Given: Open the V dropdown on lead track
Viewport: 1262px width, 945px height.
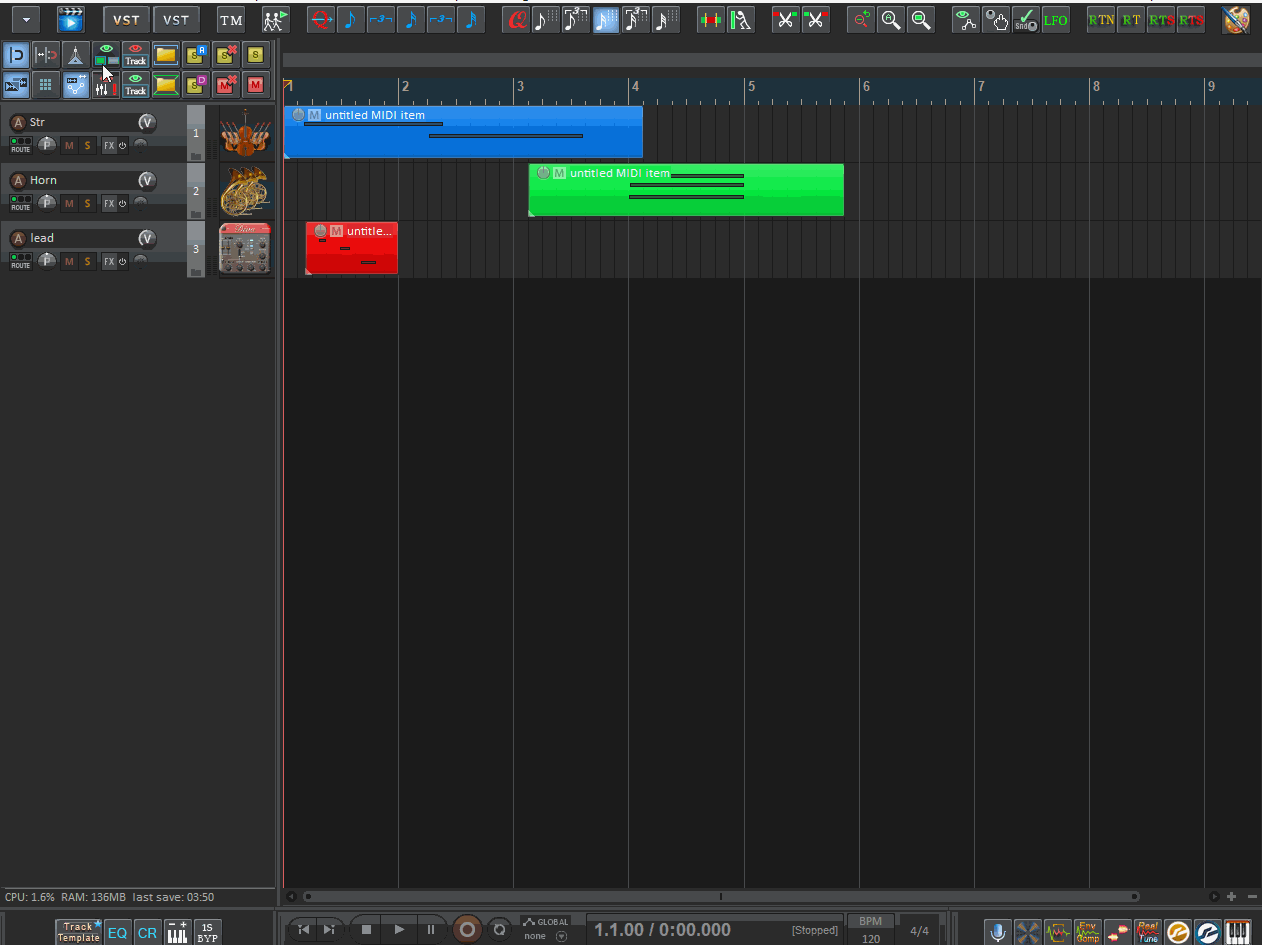Looking at the screenshot, I should (147, 239).
